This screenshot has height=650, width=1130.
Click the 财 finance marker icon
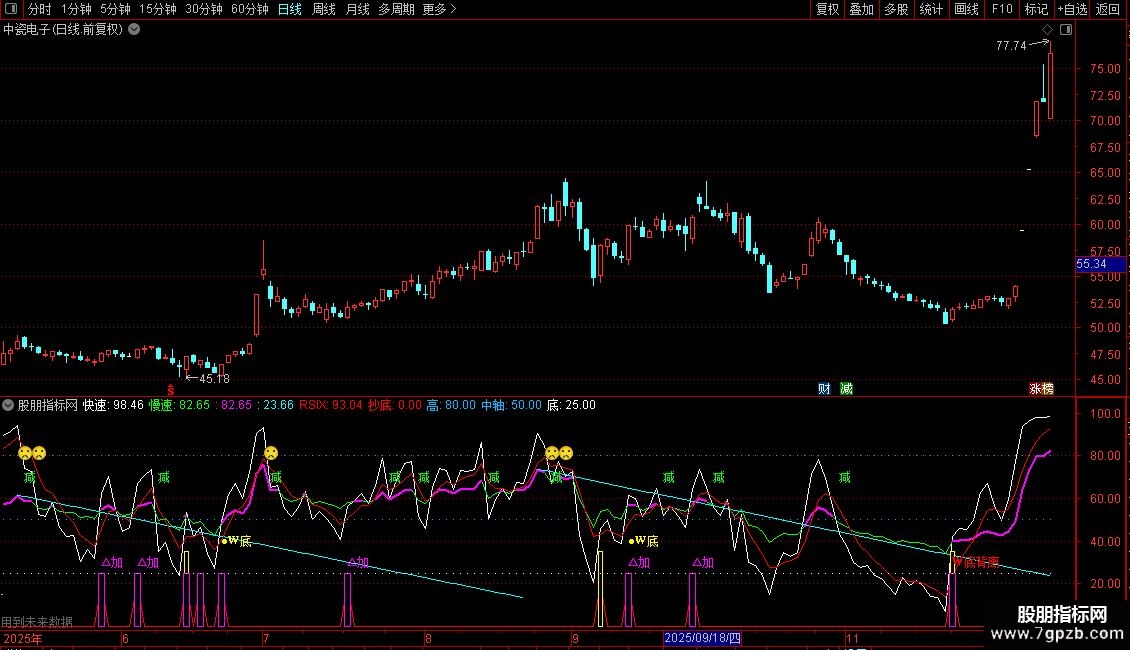(824, 389)
